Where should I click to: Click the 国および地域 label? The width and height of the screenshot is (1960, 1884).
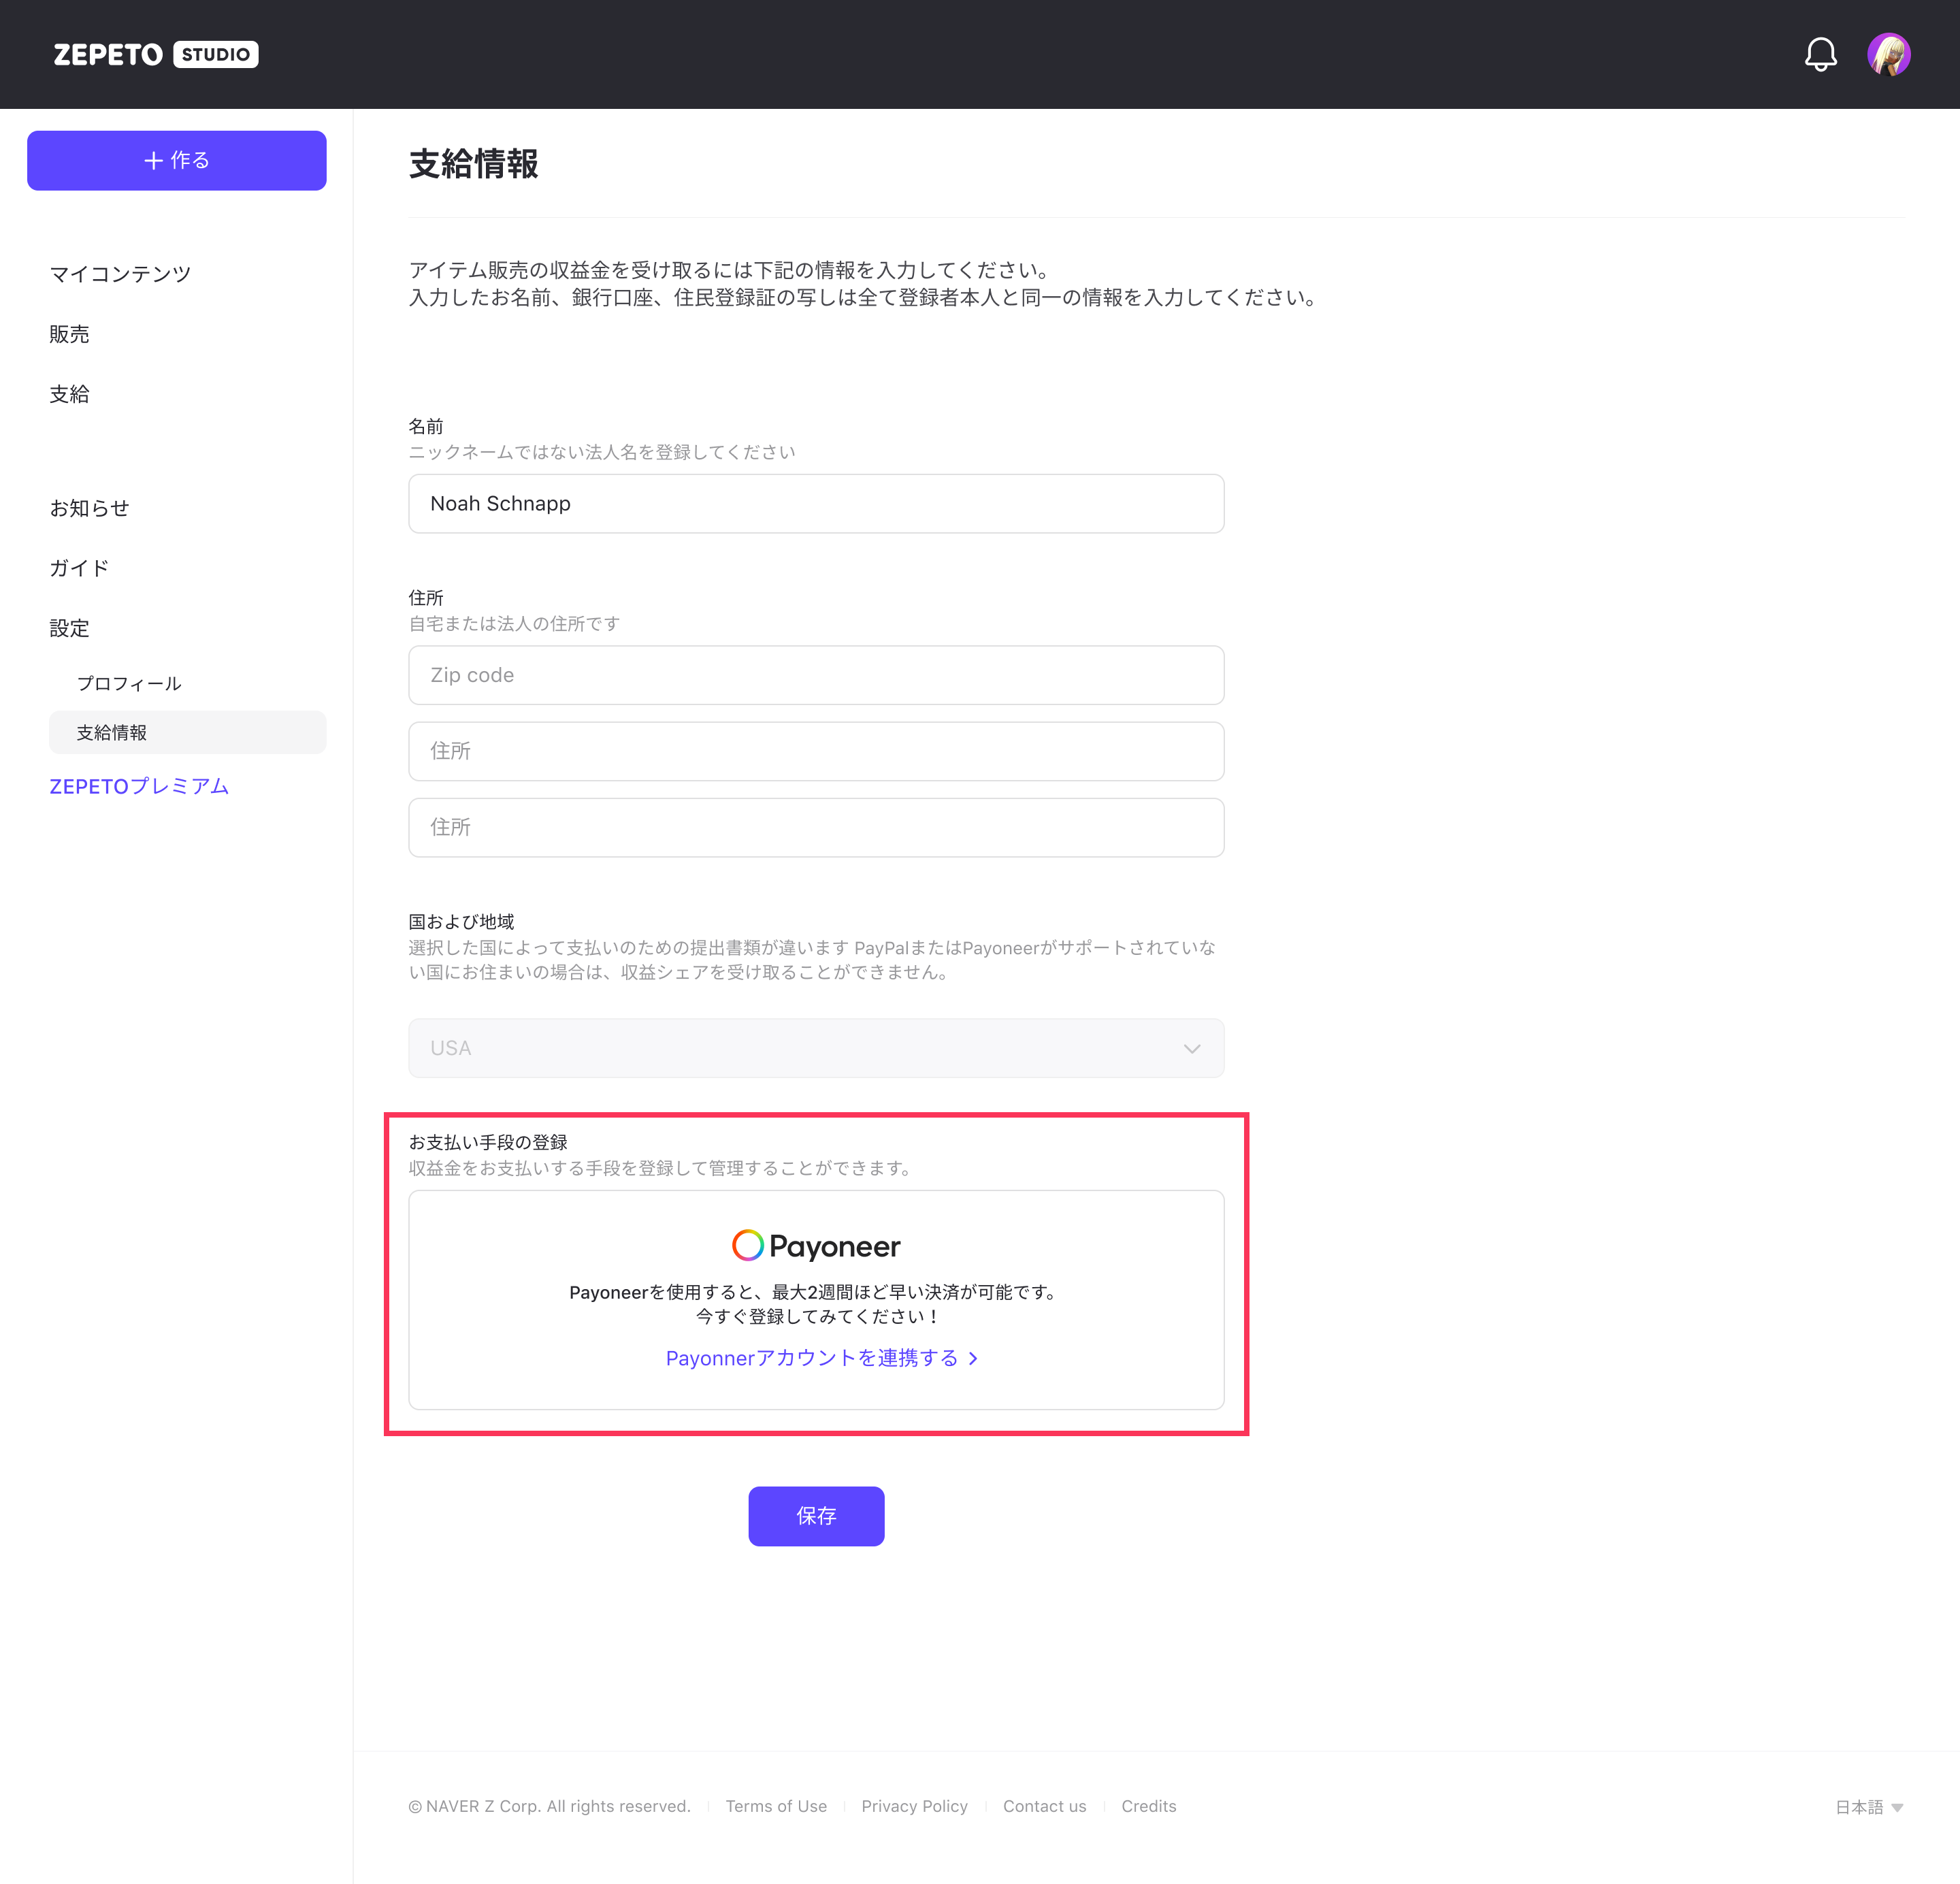tap(461, 922)
